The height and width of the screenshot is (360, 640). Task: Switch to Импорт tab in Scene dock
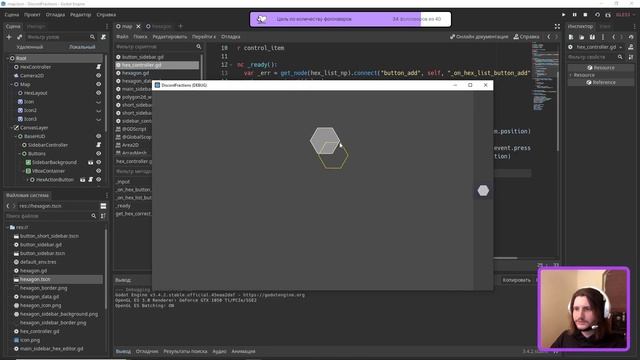click(x=36, y=27)
